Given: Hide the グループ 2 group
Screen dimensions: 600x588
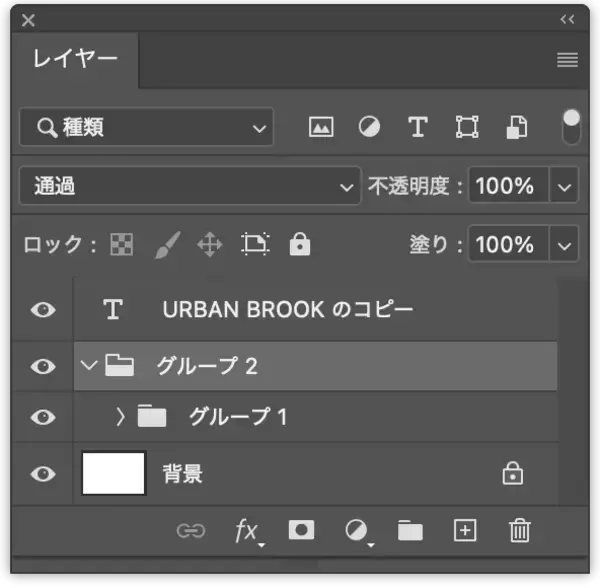Looking at the screenshot, I should click(x=43, y=366).
